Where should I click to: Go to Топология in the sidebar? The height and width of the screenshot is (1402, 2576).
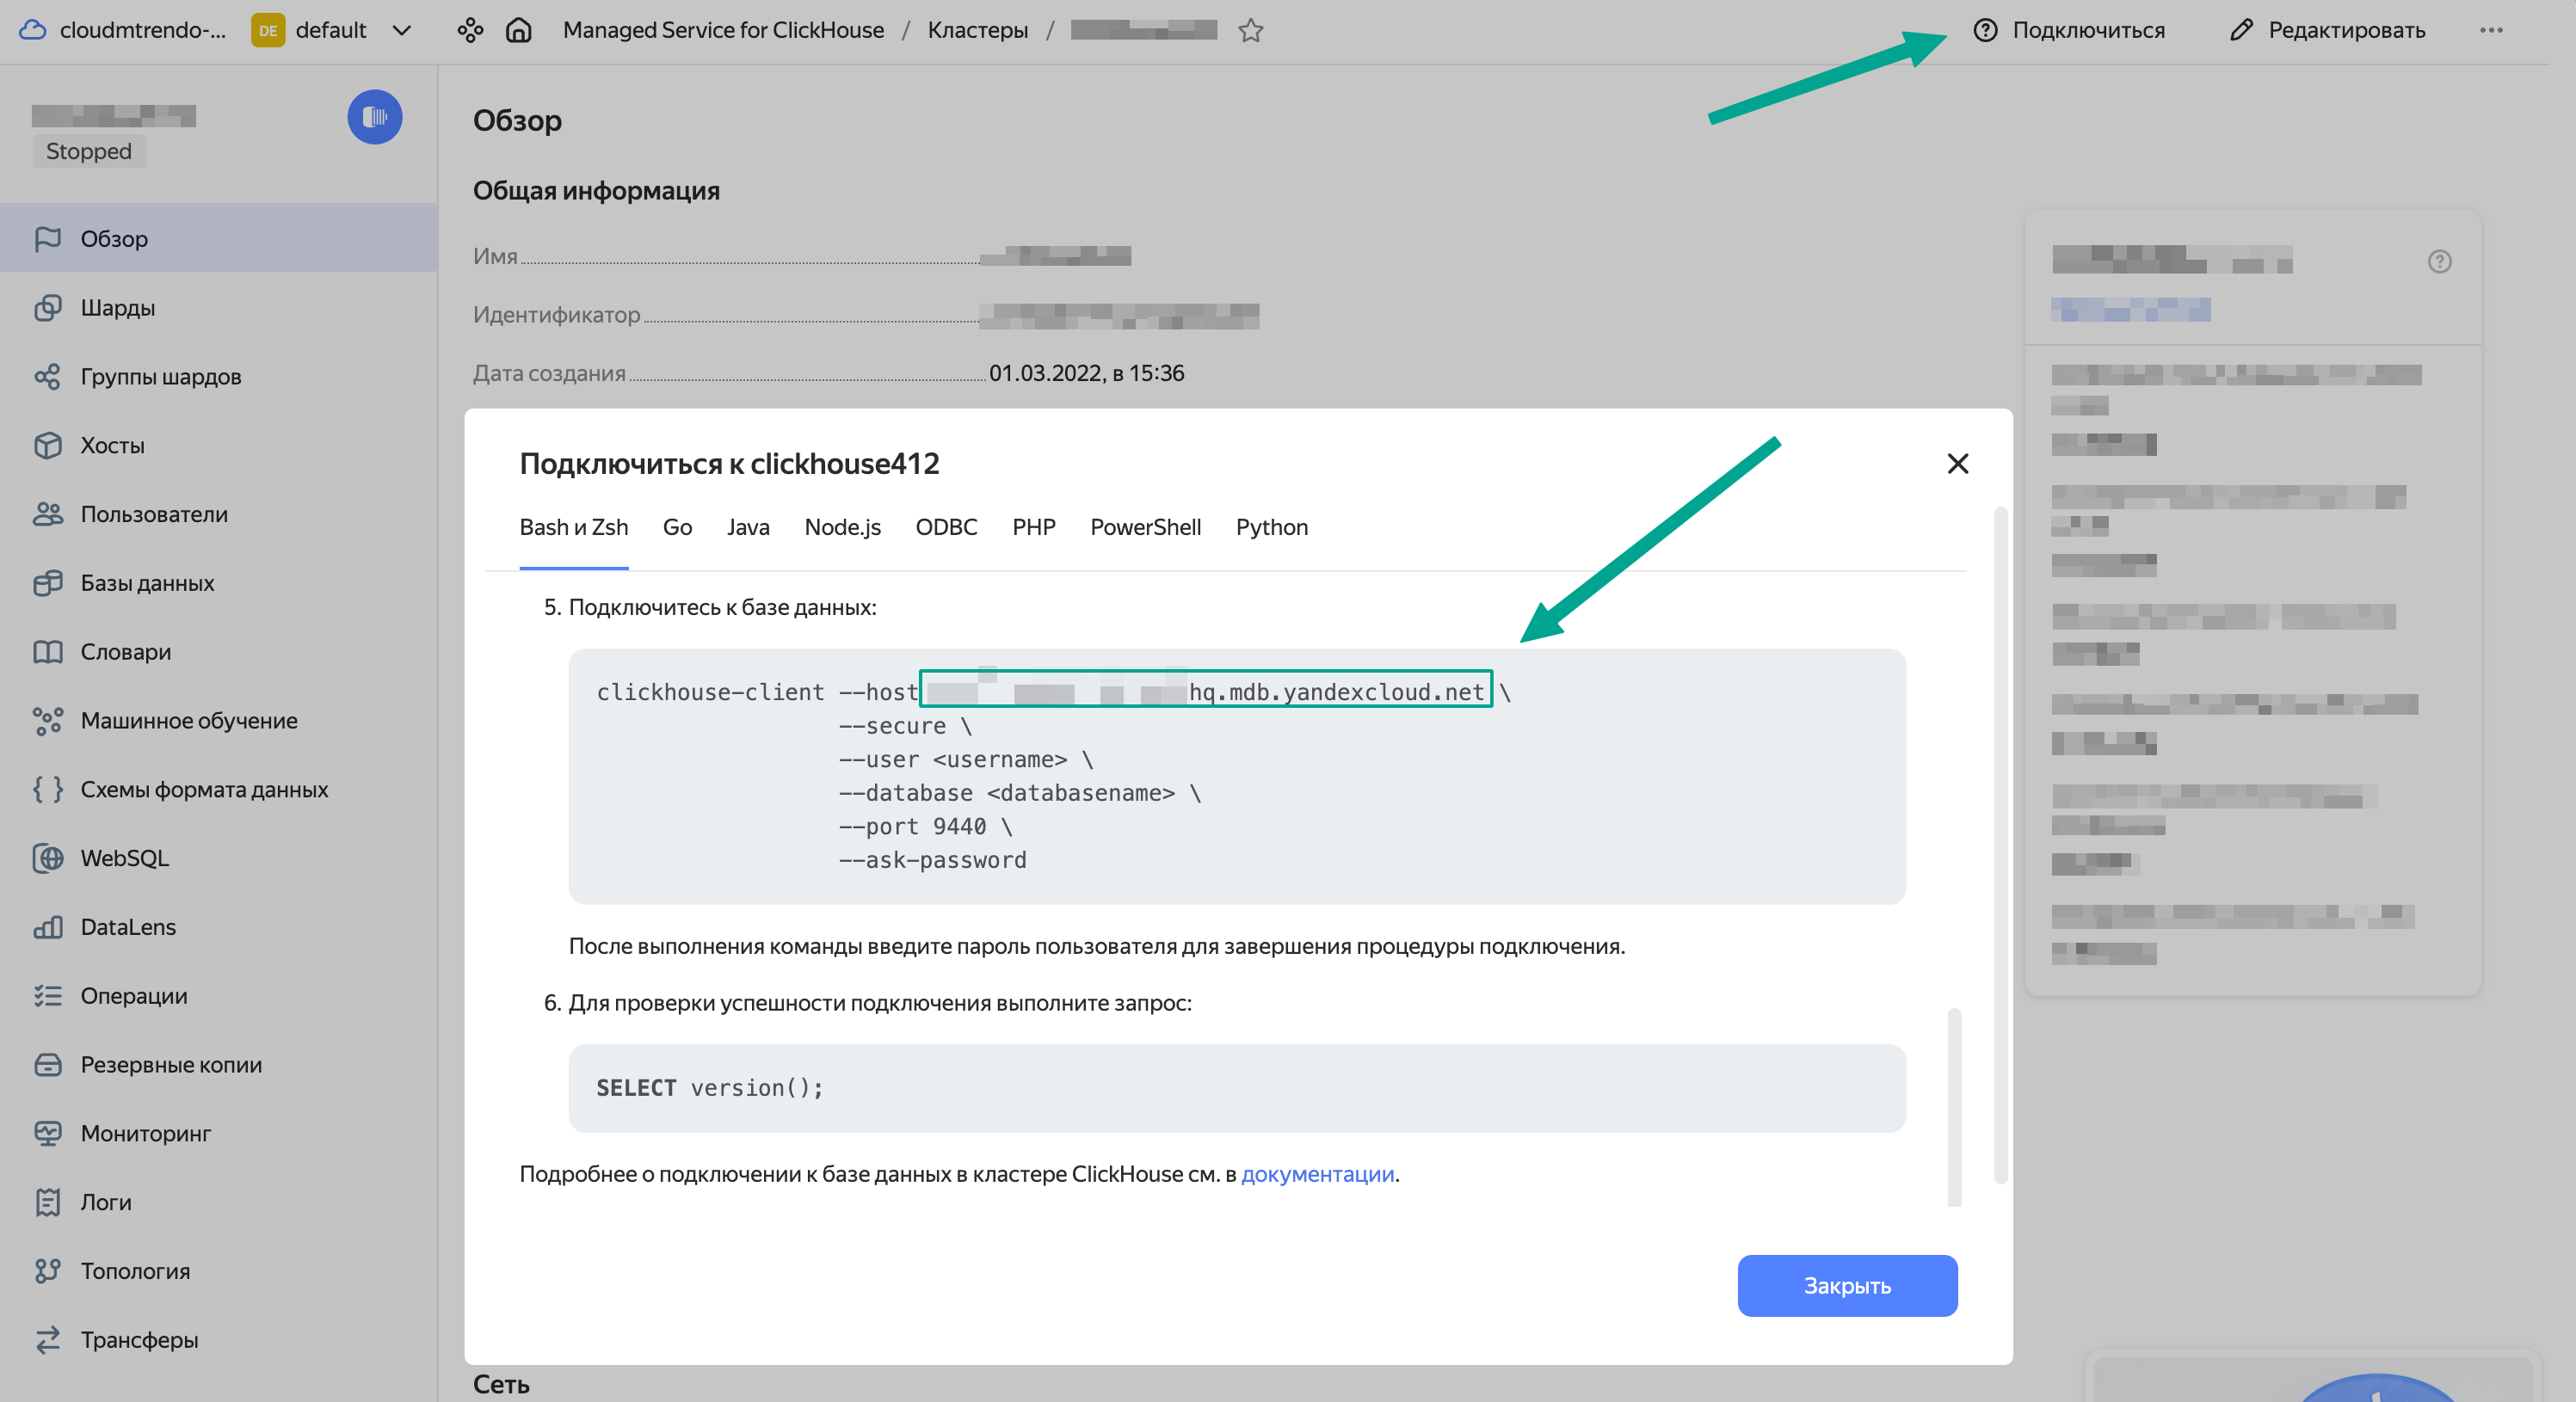point(135,1271)
